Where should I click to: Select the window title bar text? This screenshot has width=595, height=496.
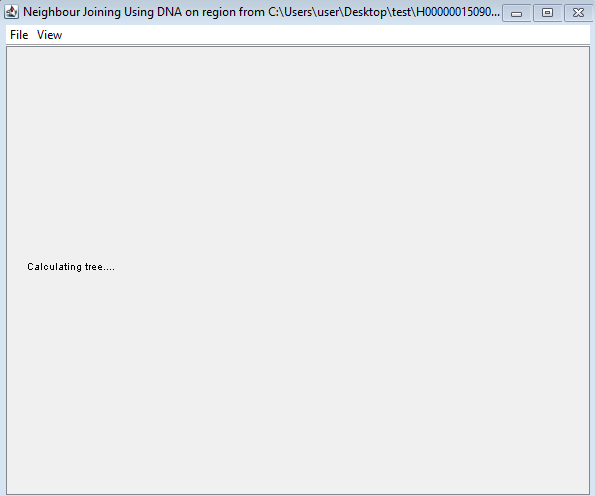pos(261,12)
